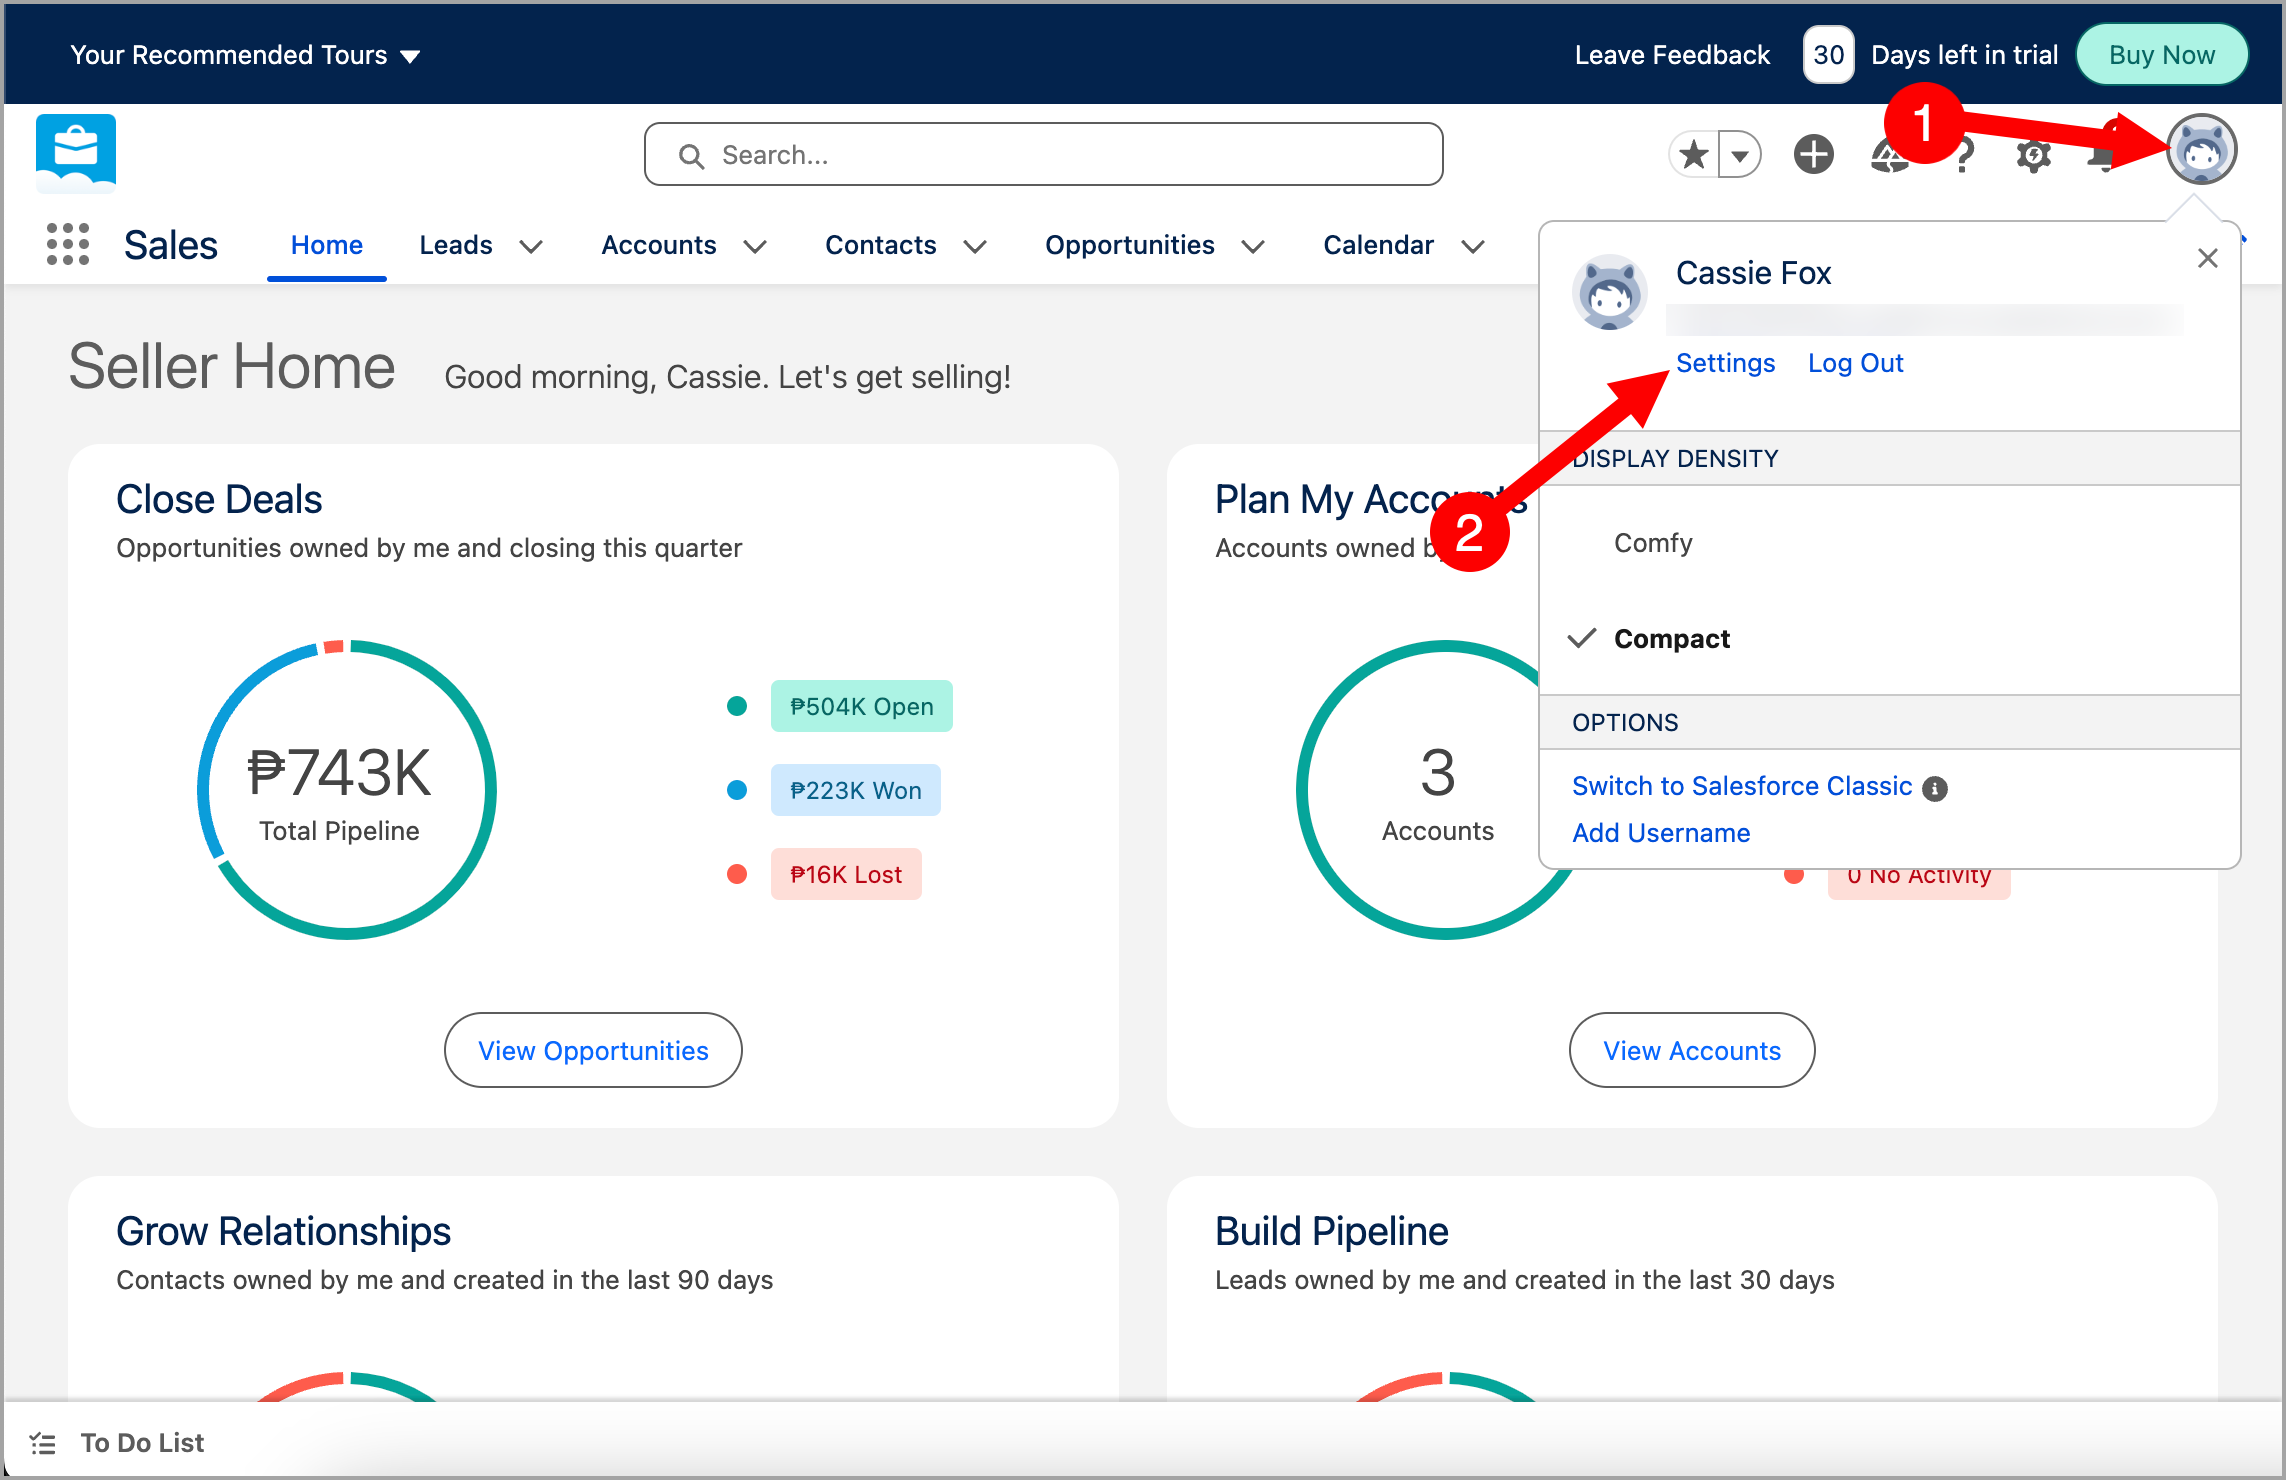
Task: Expand the Contacts tab chevron menu
Action: (975, 246)
